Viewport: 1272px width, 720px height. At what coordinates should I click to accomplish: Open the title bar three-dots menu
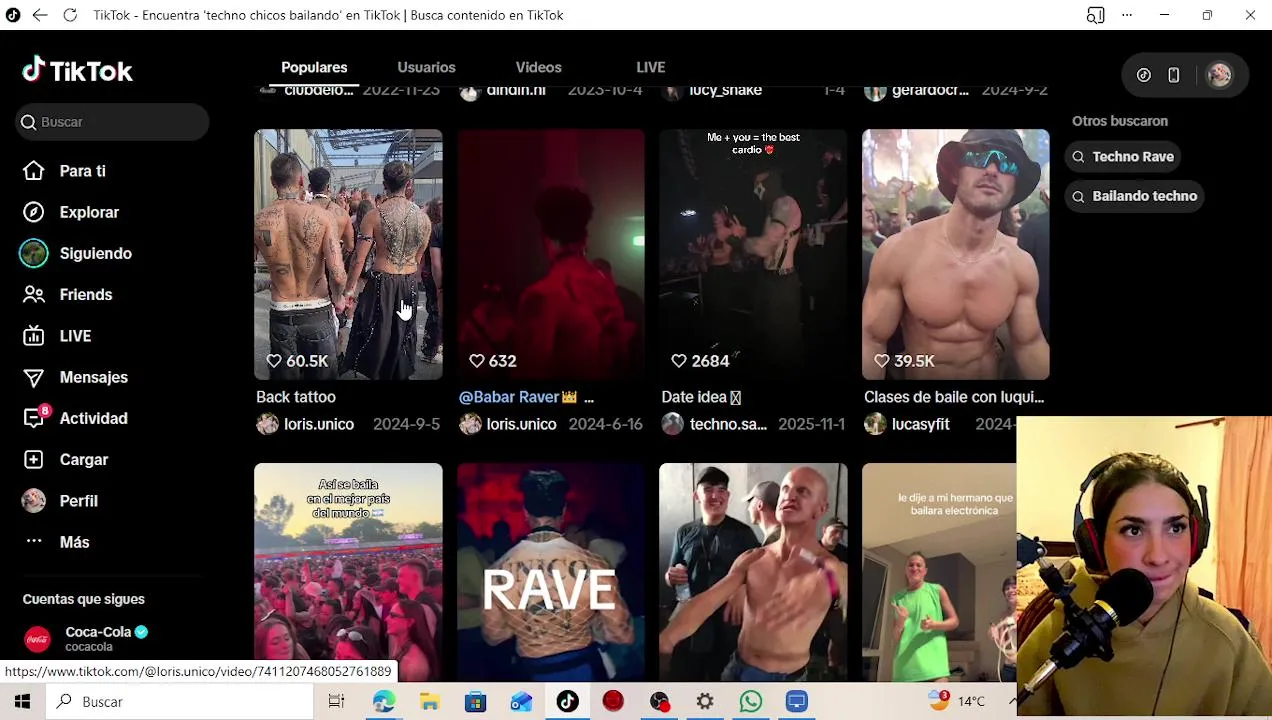(1127, 15)
